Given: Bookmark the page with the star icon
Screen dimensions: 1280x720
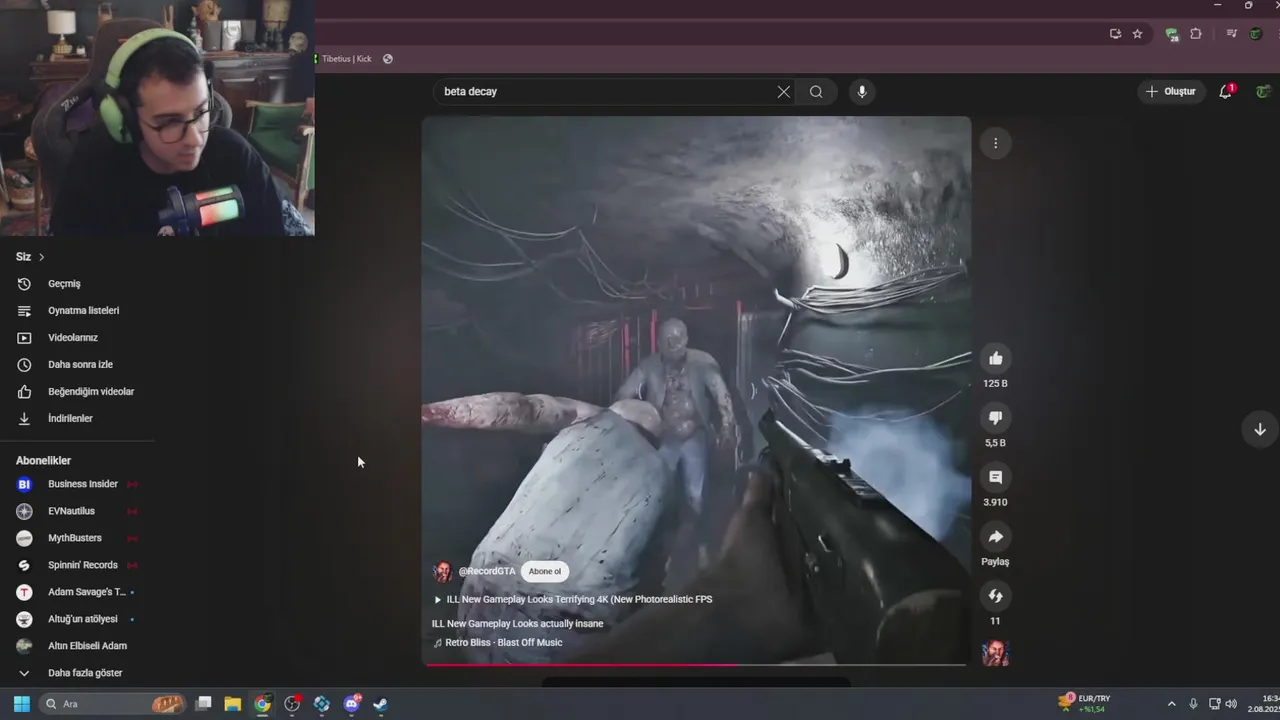Looking at the screenshot, I should click(1137, 34).
